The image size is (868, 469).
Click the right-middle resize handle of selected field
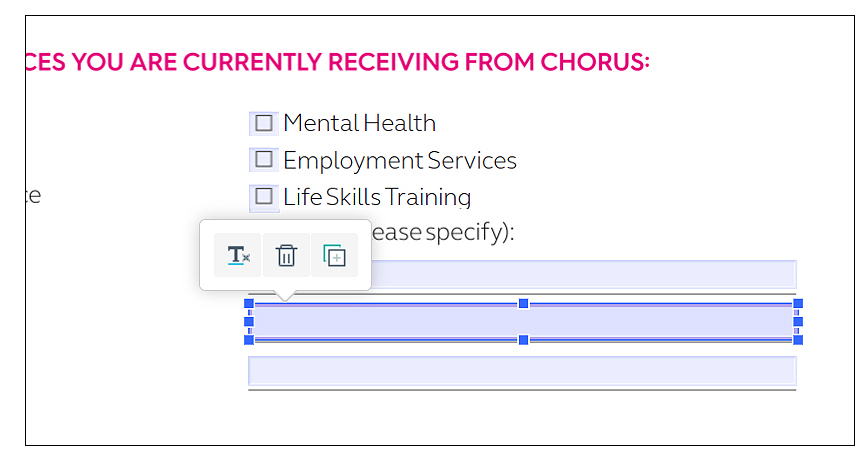(x=798, y=322)
